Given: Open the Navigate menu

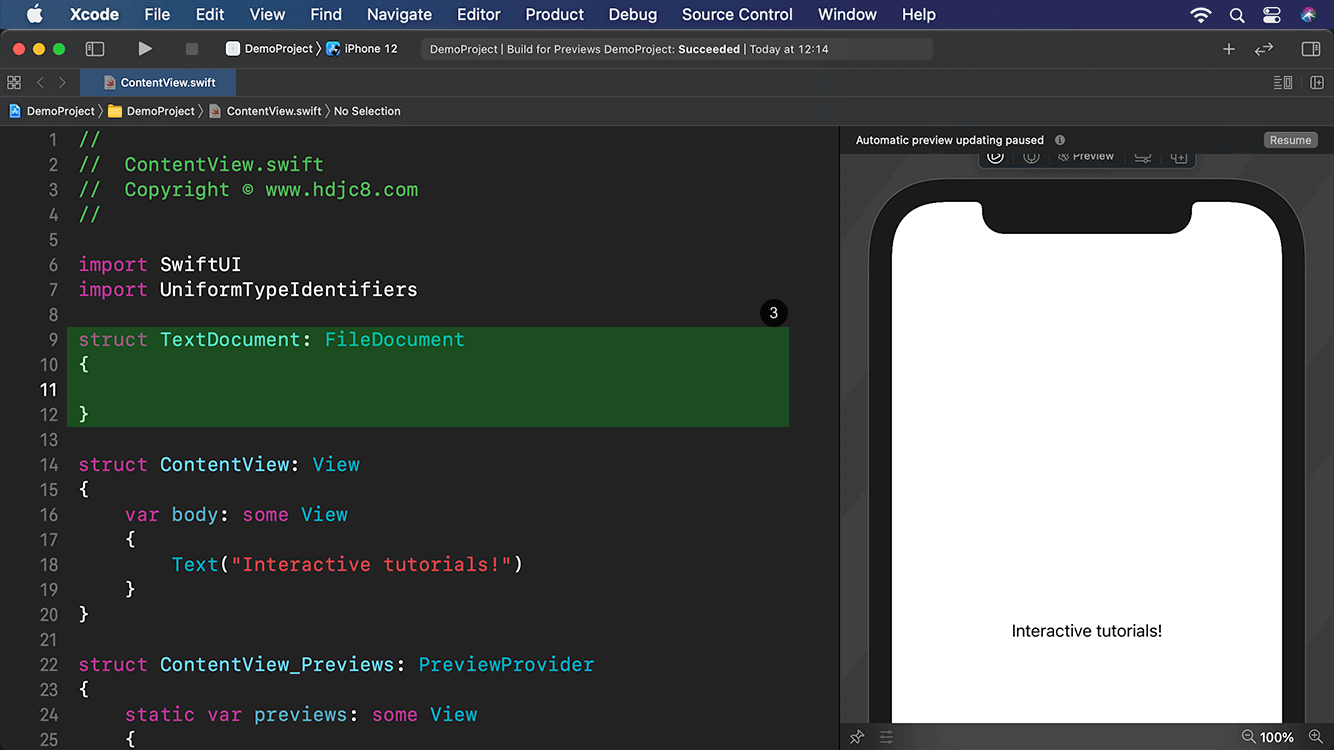Looking at the screenshot, I should (x=399, y=14).
